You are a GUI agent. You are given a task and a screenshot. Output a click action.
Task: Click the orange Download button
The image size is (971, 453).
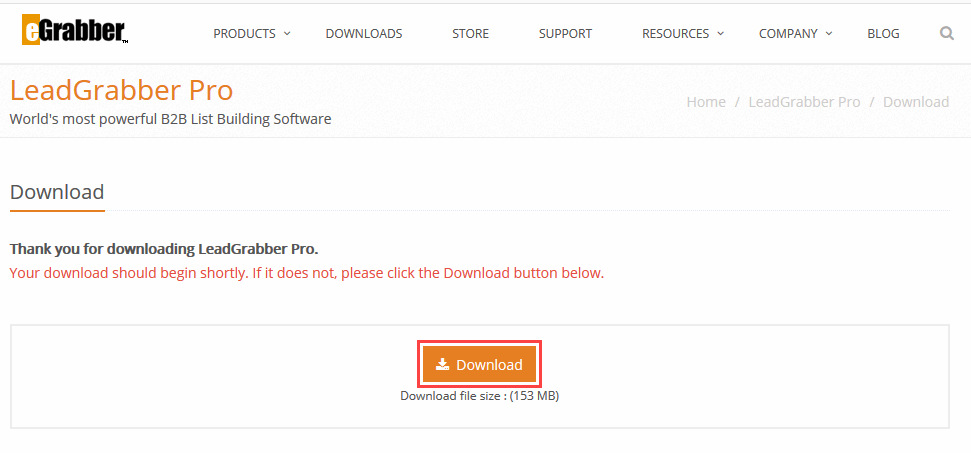point(479,365)
